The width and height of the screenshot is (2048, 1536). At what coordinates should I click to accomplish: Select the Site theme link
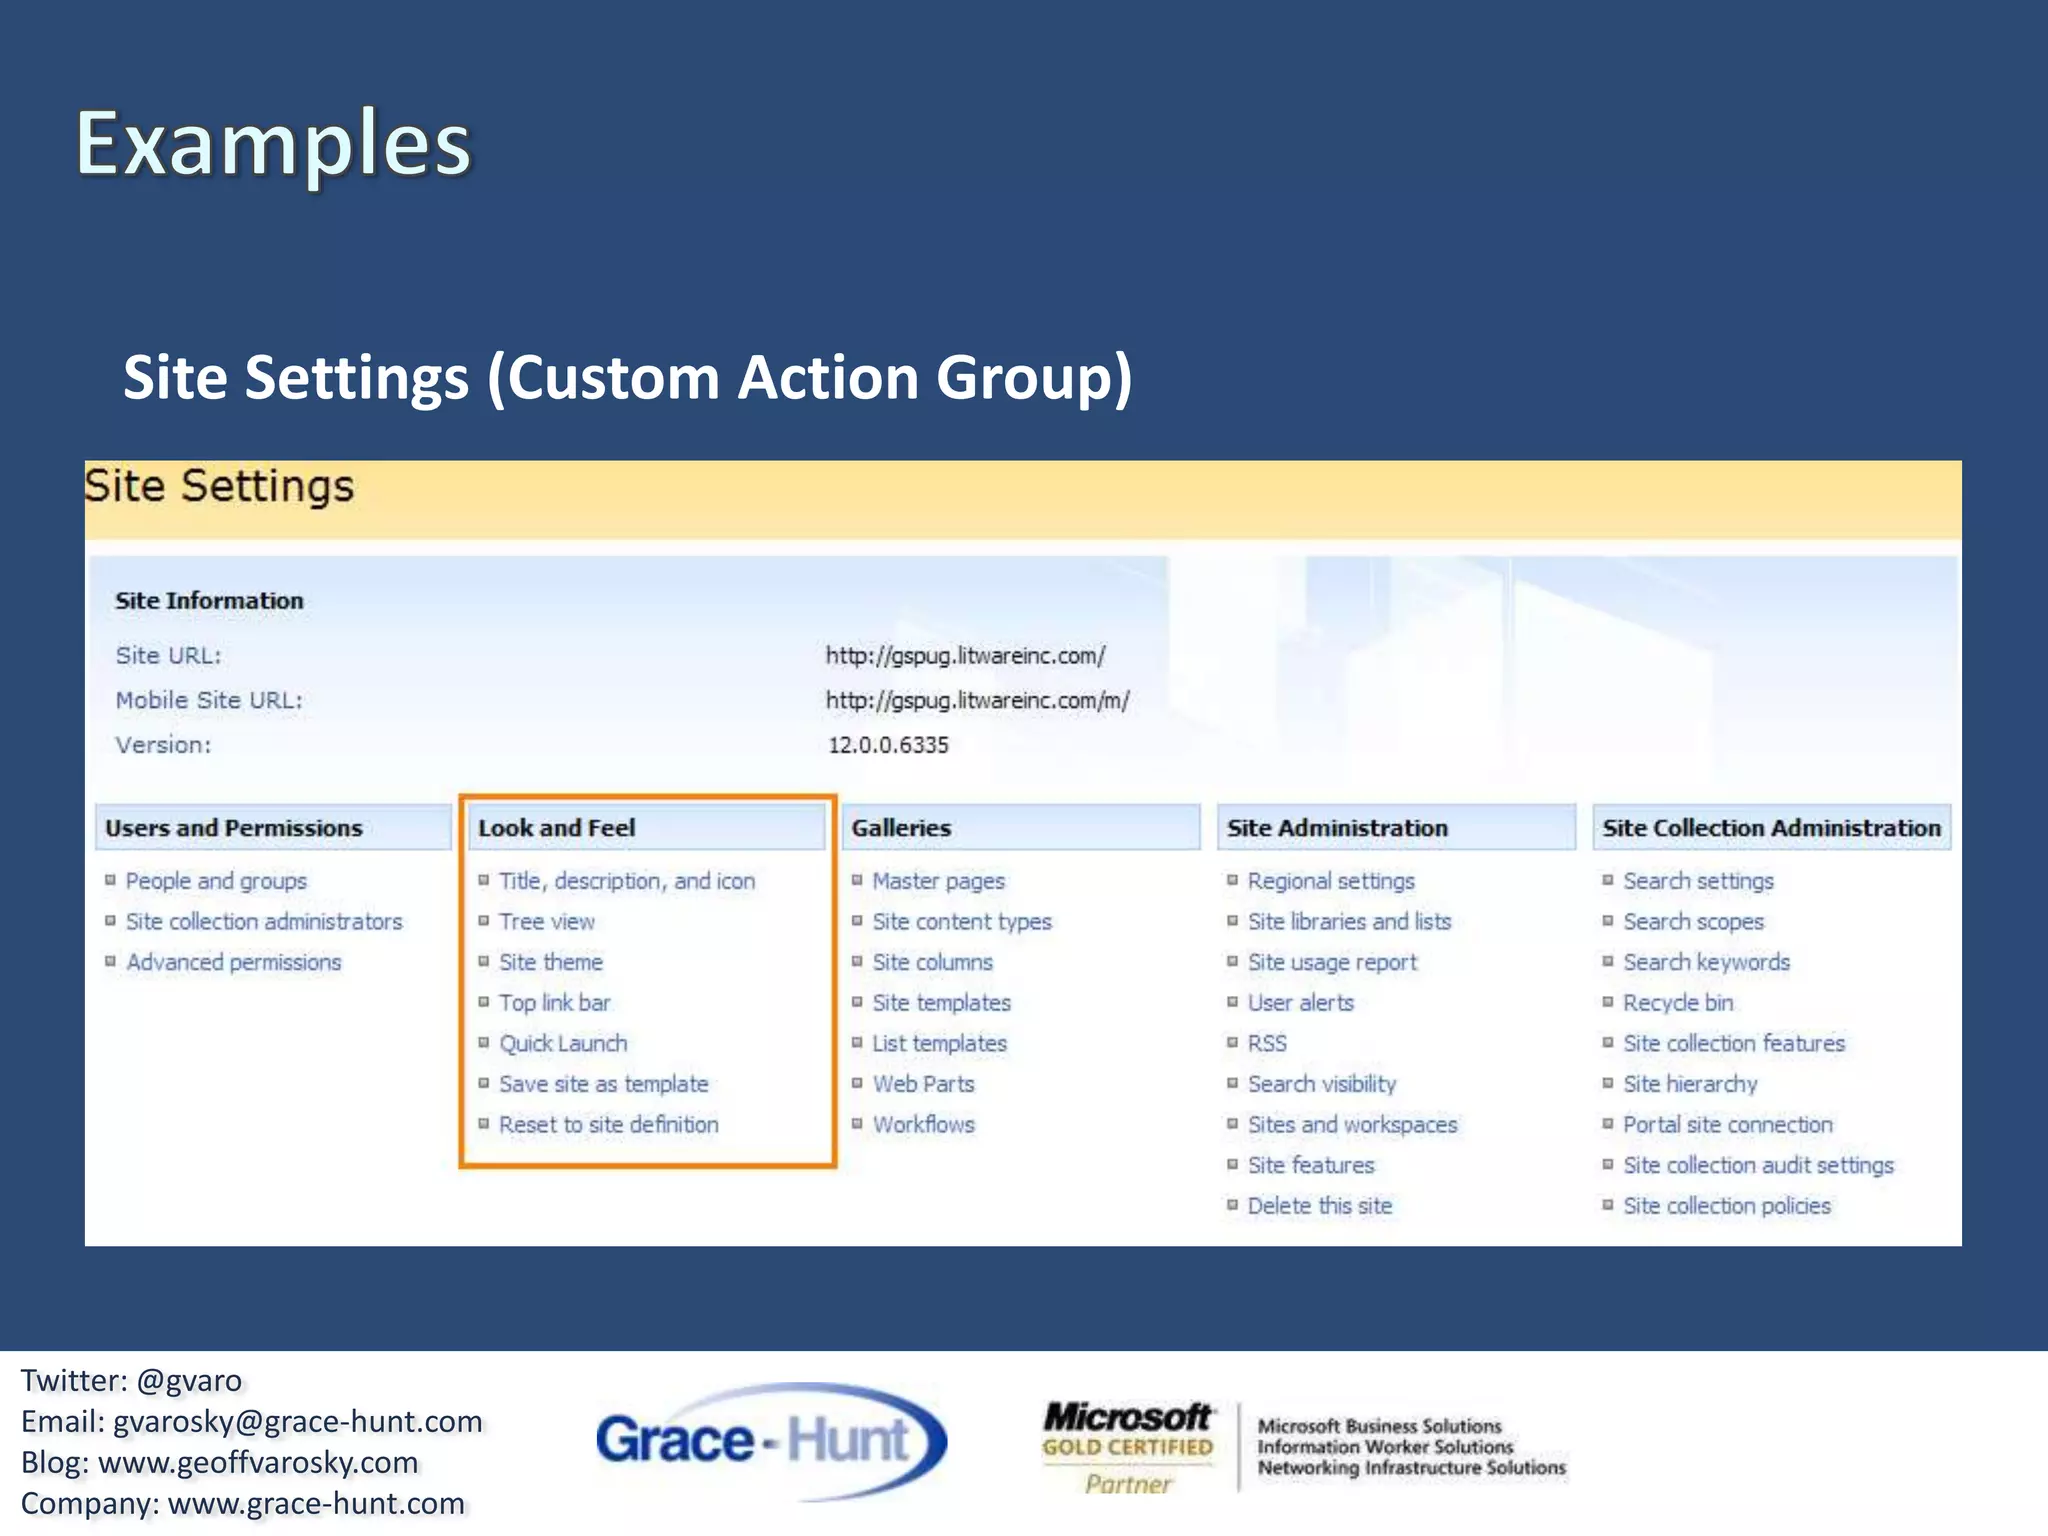(551, 962)
